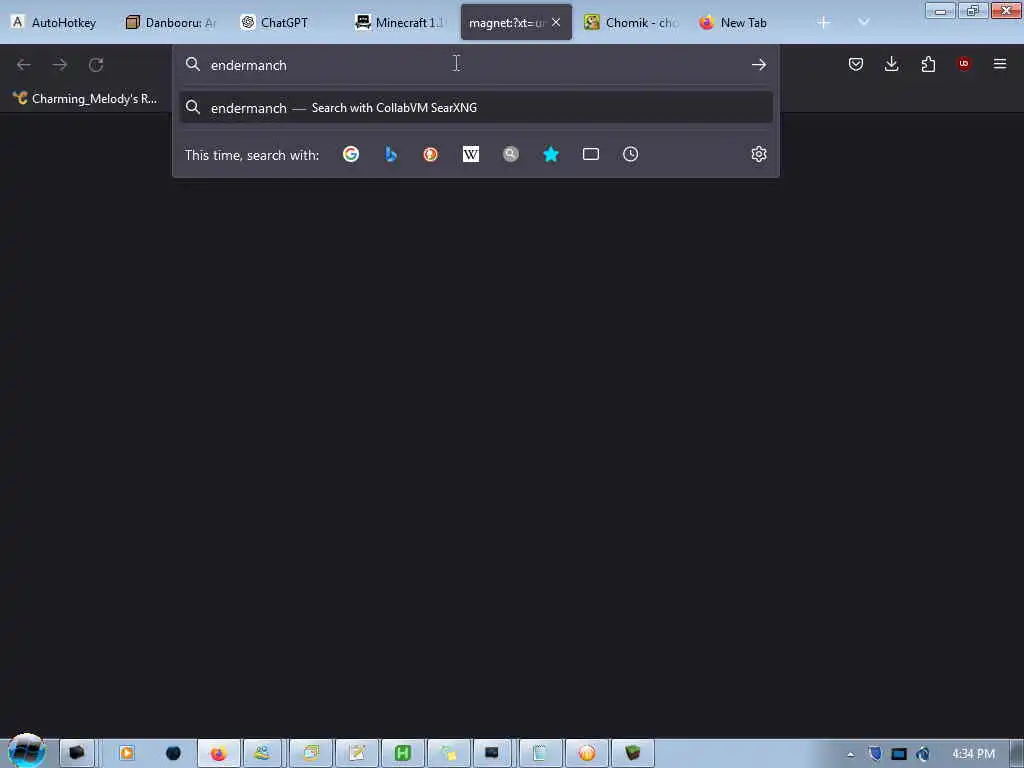This screenshot has height=768, width=1024.
Task: Open the uBlock Origin extension icon
Action: 963,64
